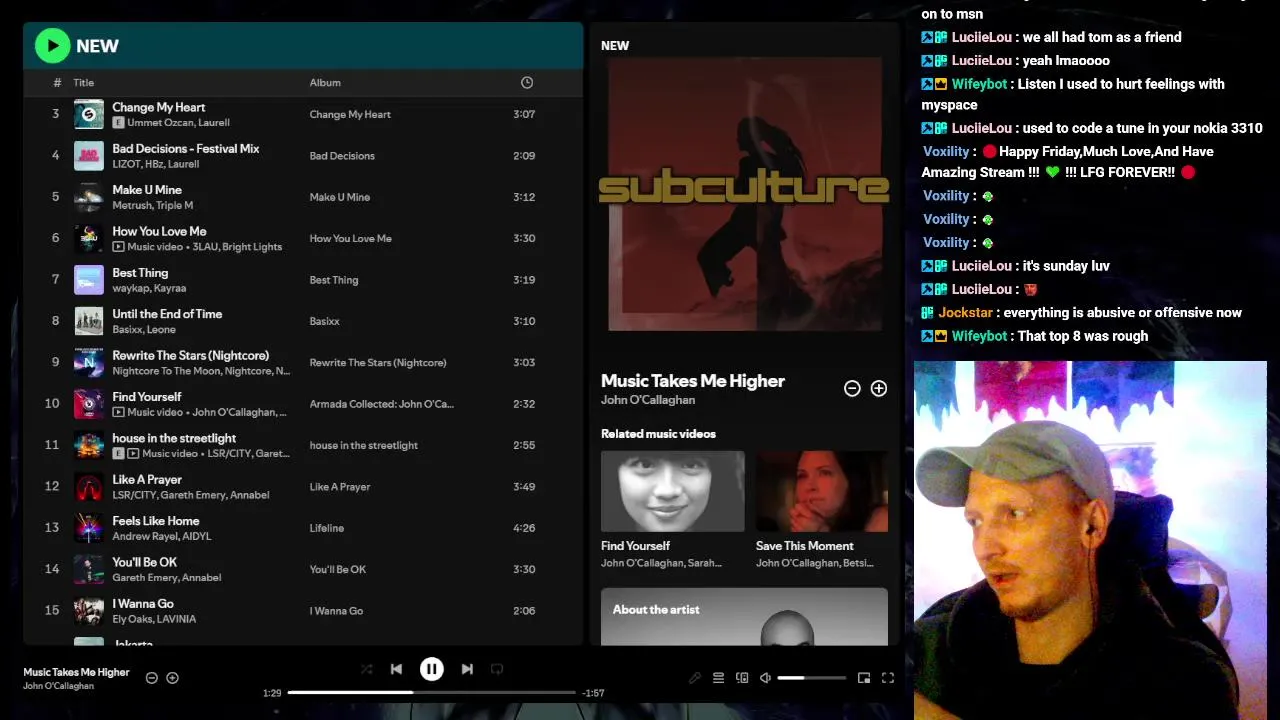The height and width of the screenshot is (720, 1280).
Task: Pause playback in the bottom player bar
Action: (x=431, y=669)
